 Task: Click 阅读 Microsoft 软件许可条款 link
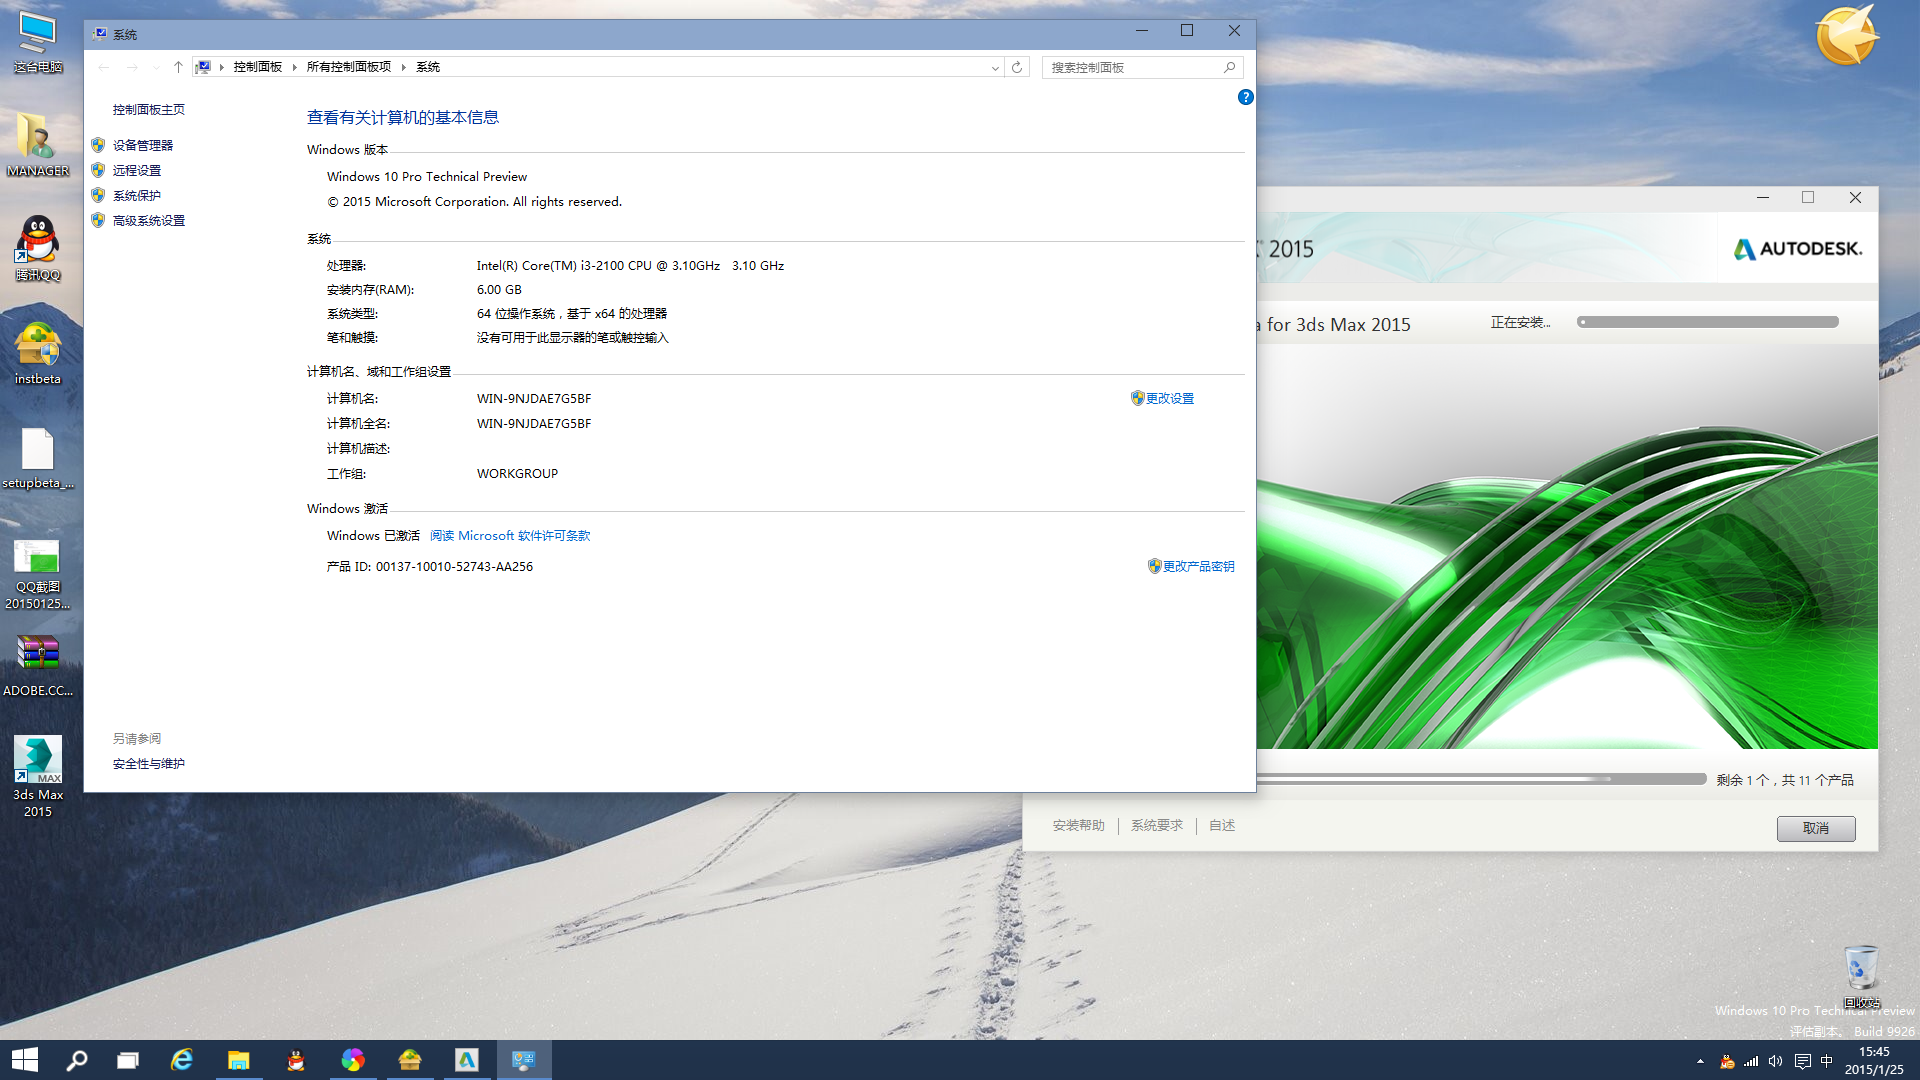[510, 534]
